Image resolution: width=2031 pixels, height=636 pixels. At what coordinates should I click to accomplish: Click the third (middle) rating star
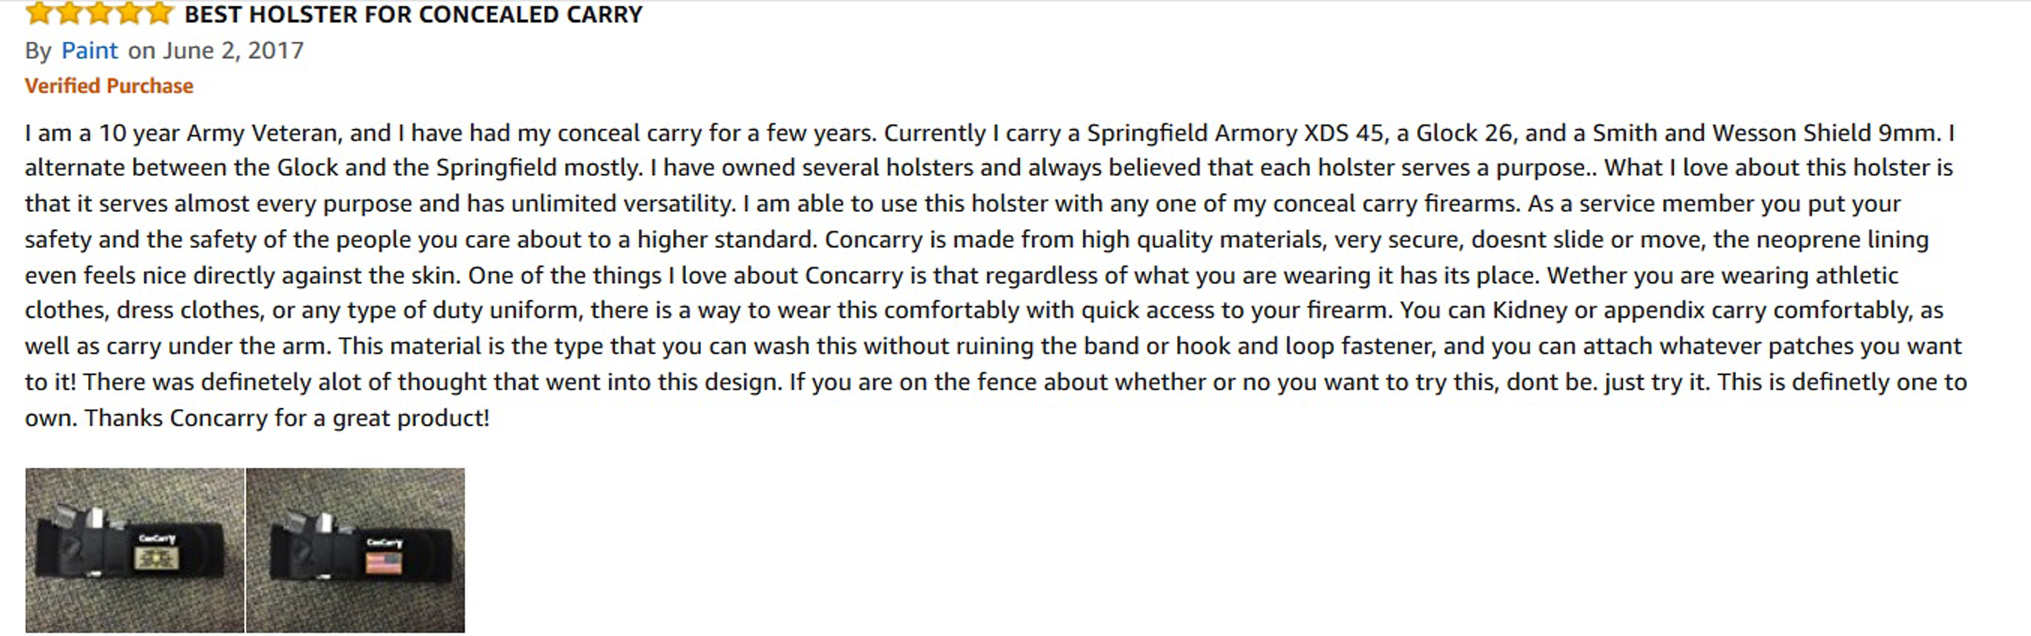pos(99,14)
